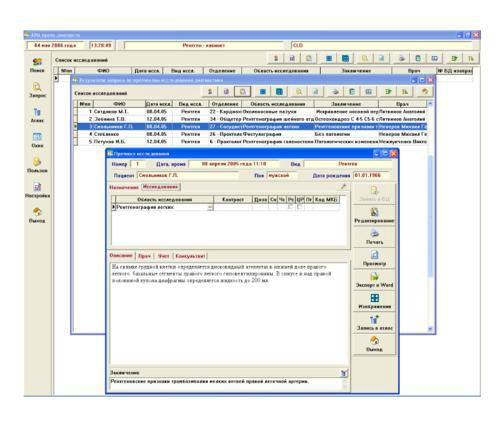Image resolution: width=500 pixels, height=429 pixels.
Task: Click the Код МКБ column header in the protocol grid
Action: click(326, 199)
